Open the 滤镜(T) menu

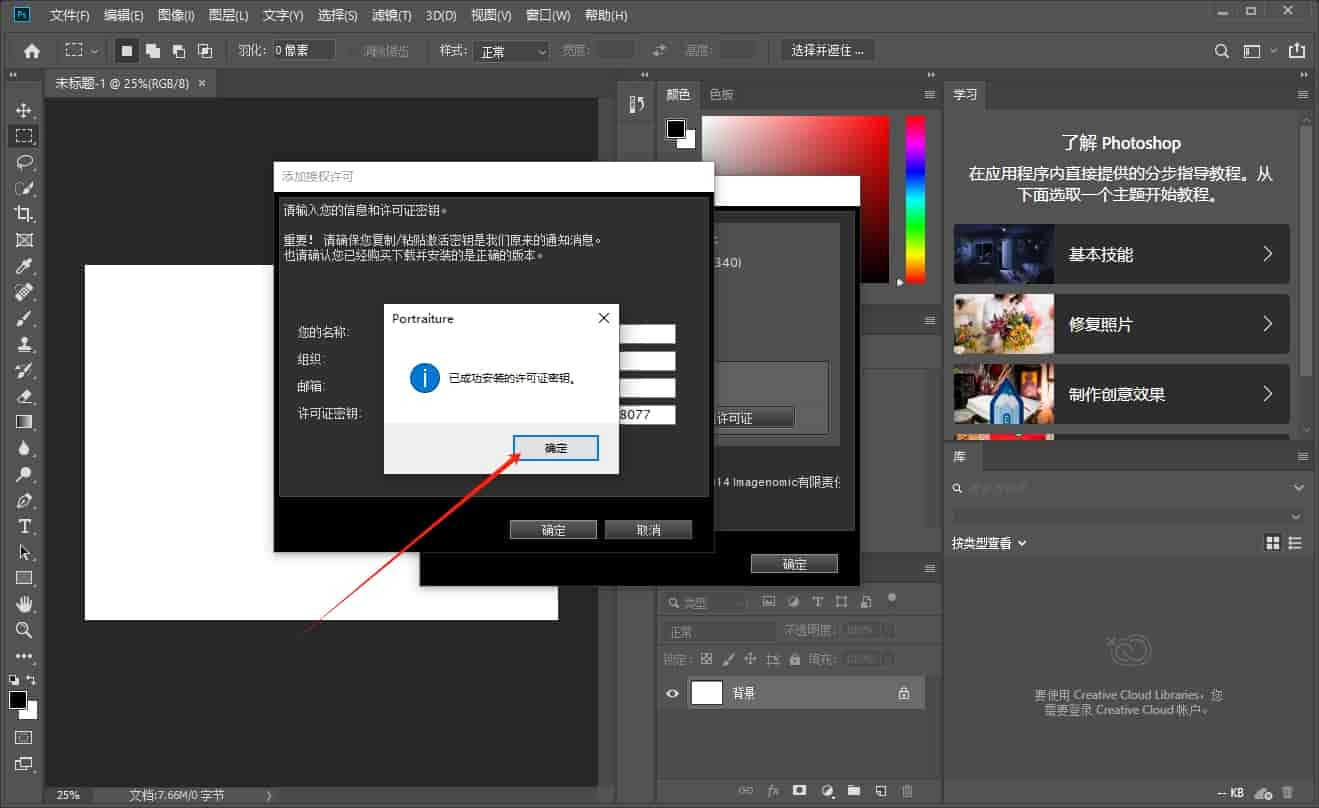click(x=391, y=16)
